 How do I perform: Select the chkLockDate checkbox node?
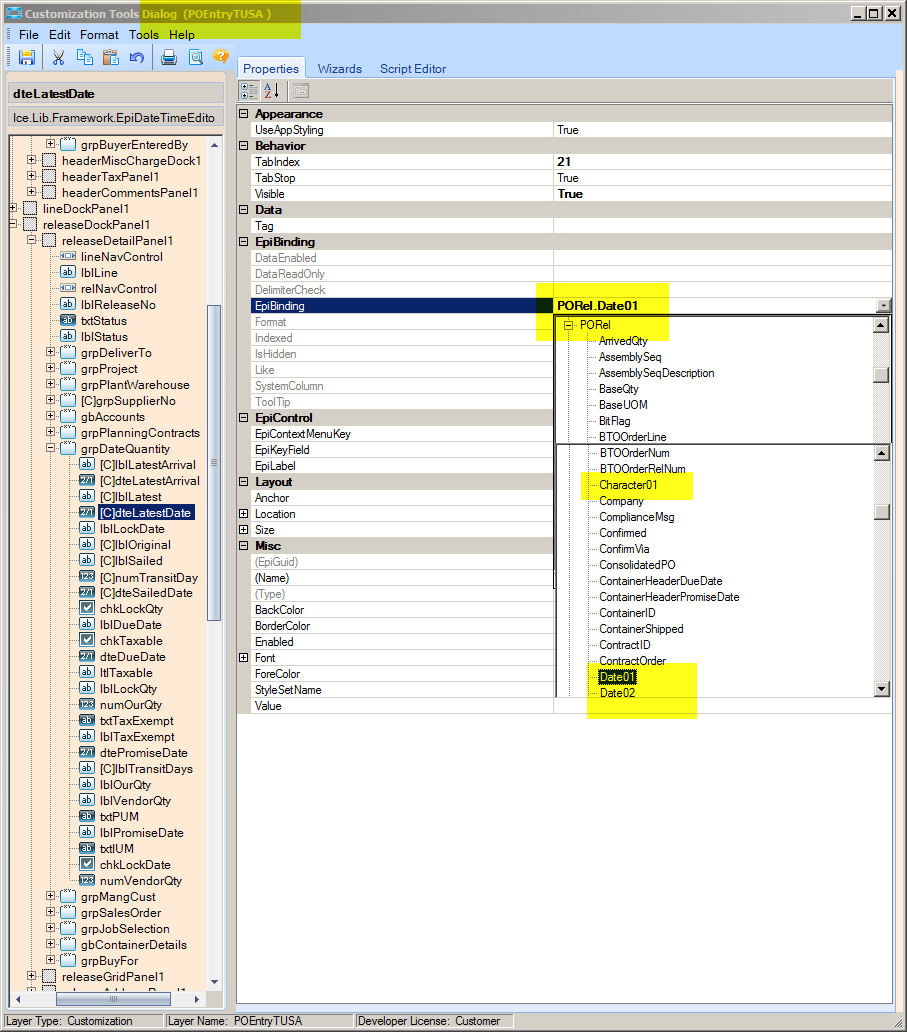[x=135, y=865]
